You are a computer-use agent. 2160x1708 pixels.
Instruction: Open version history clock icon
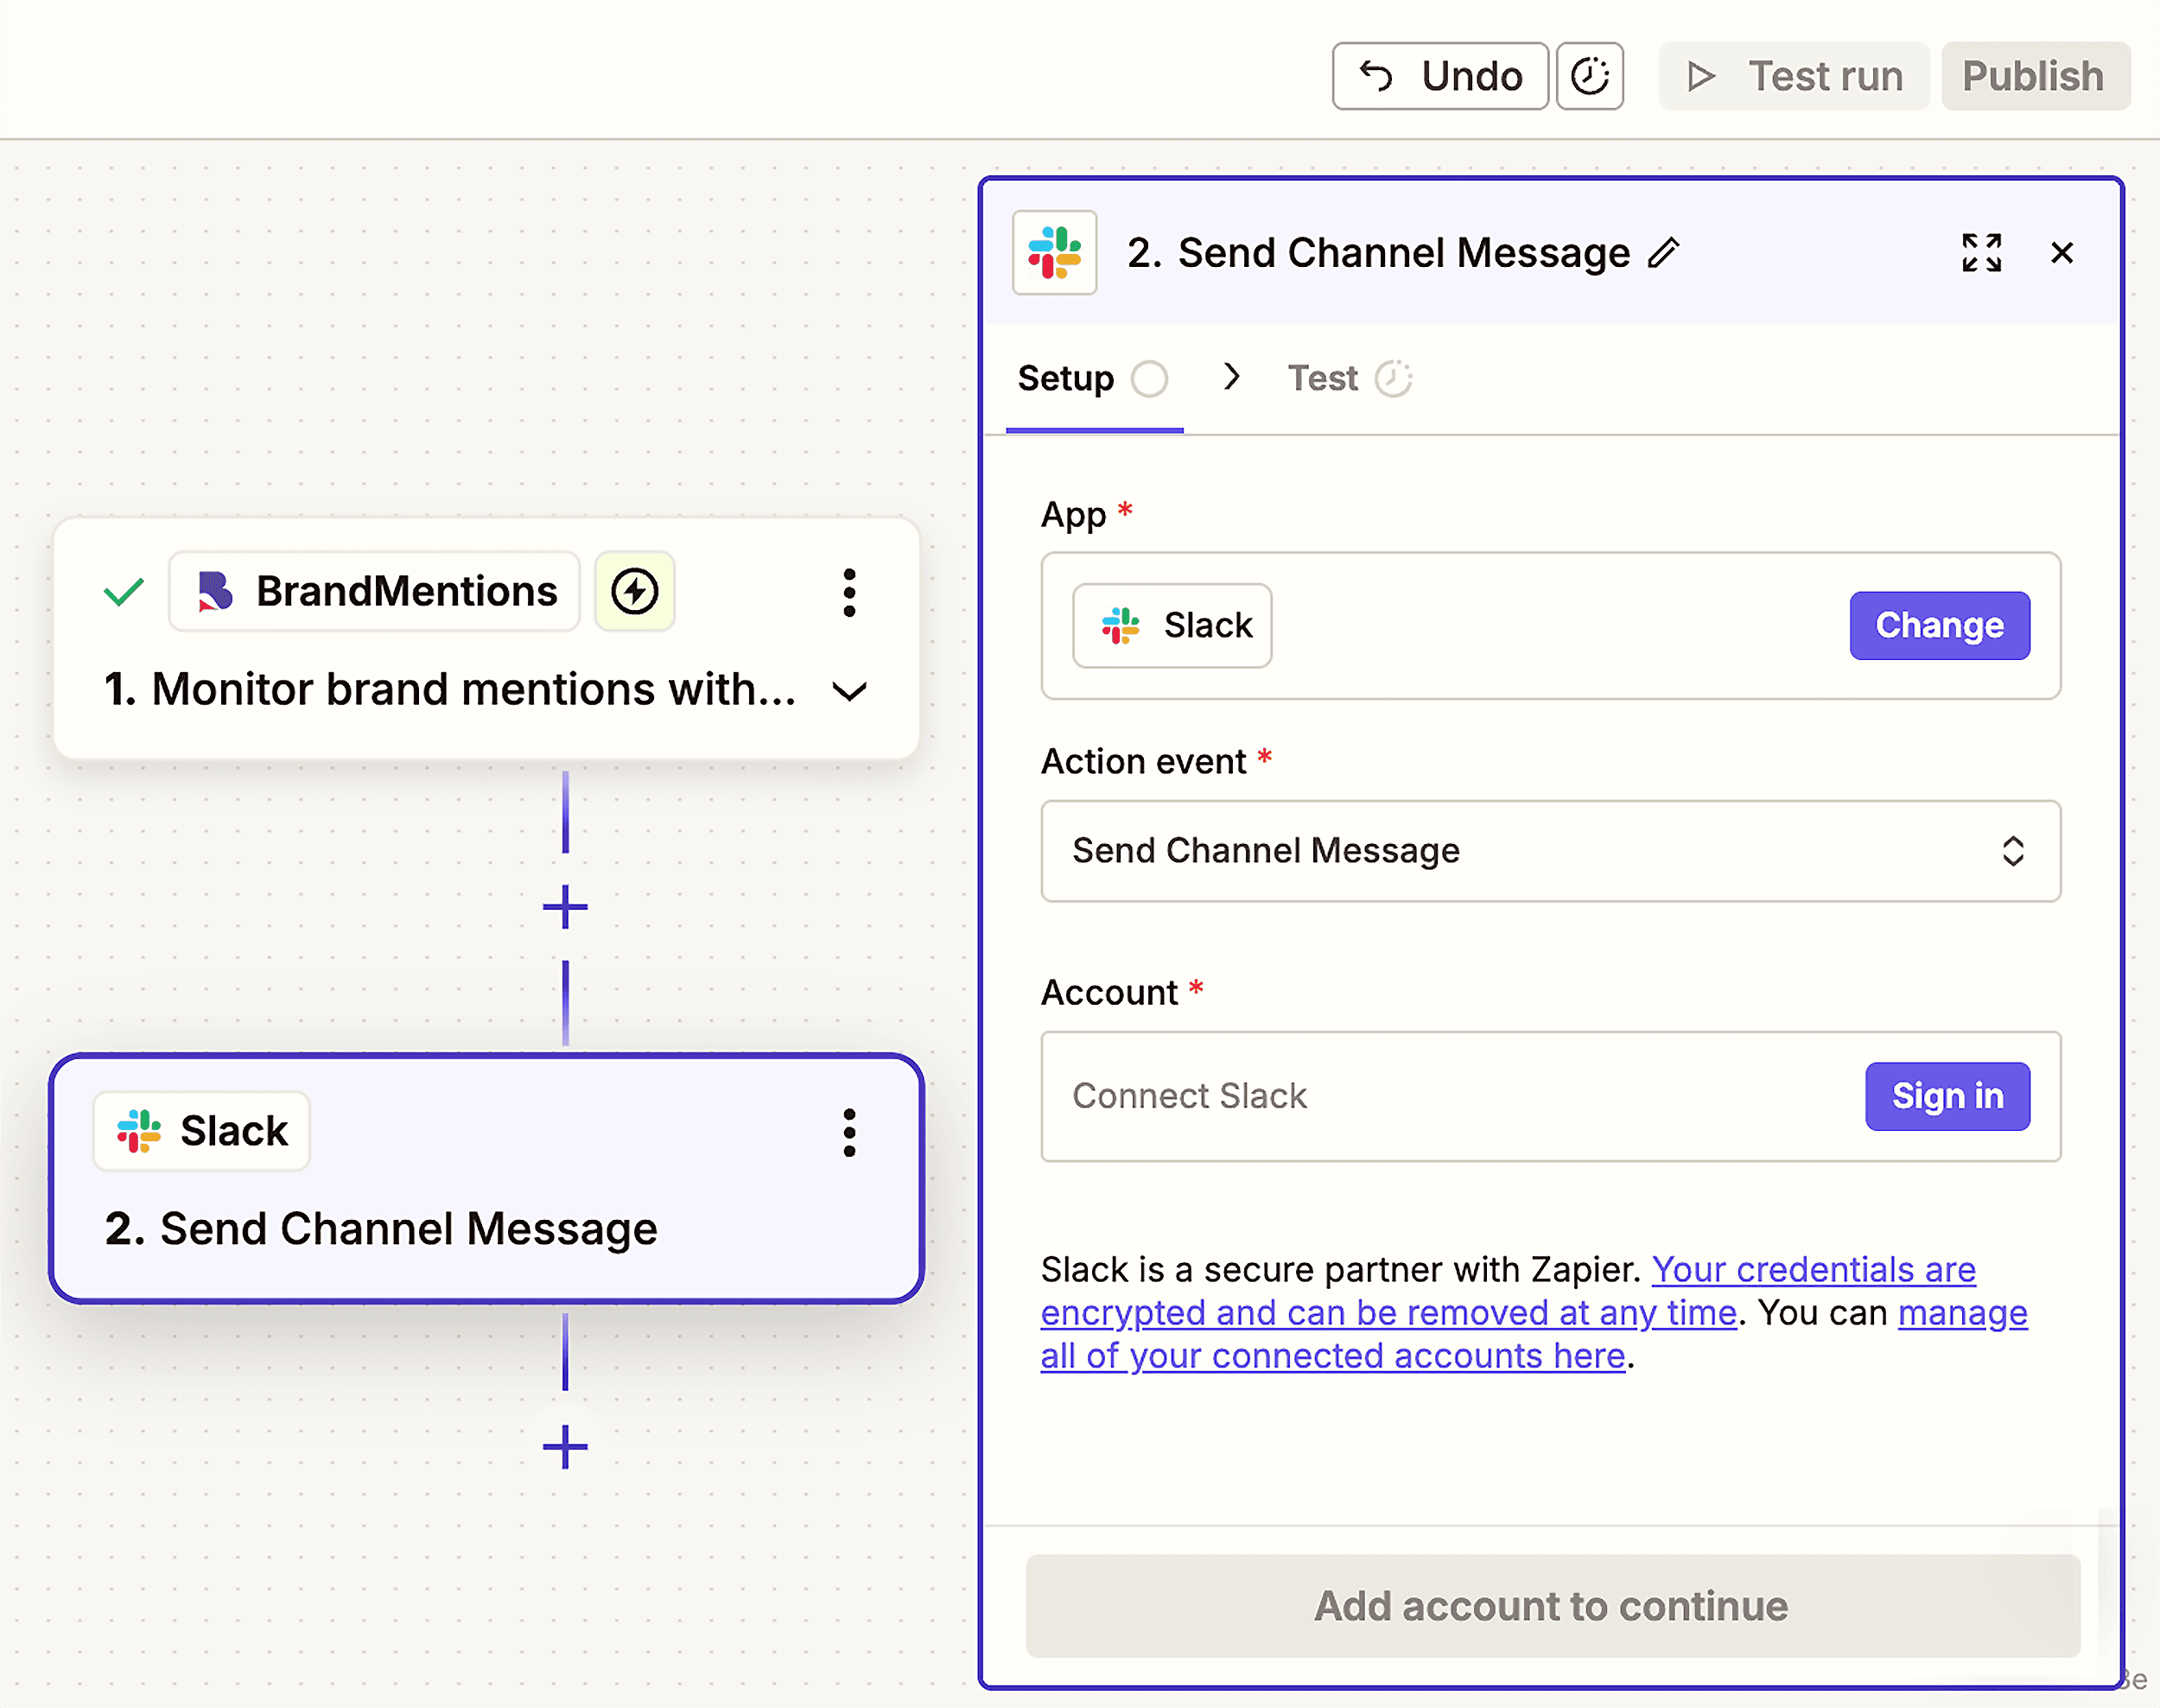(x=1589, y=76)
